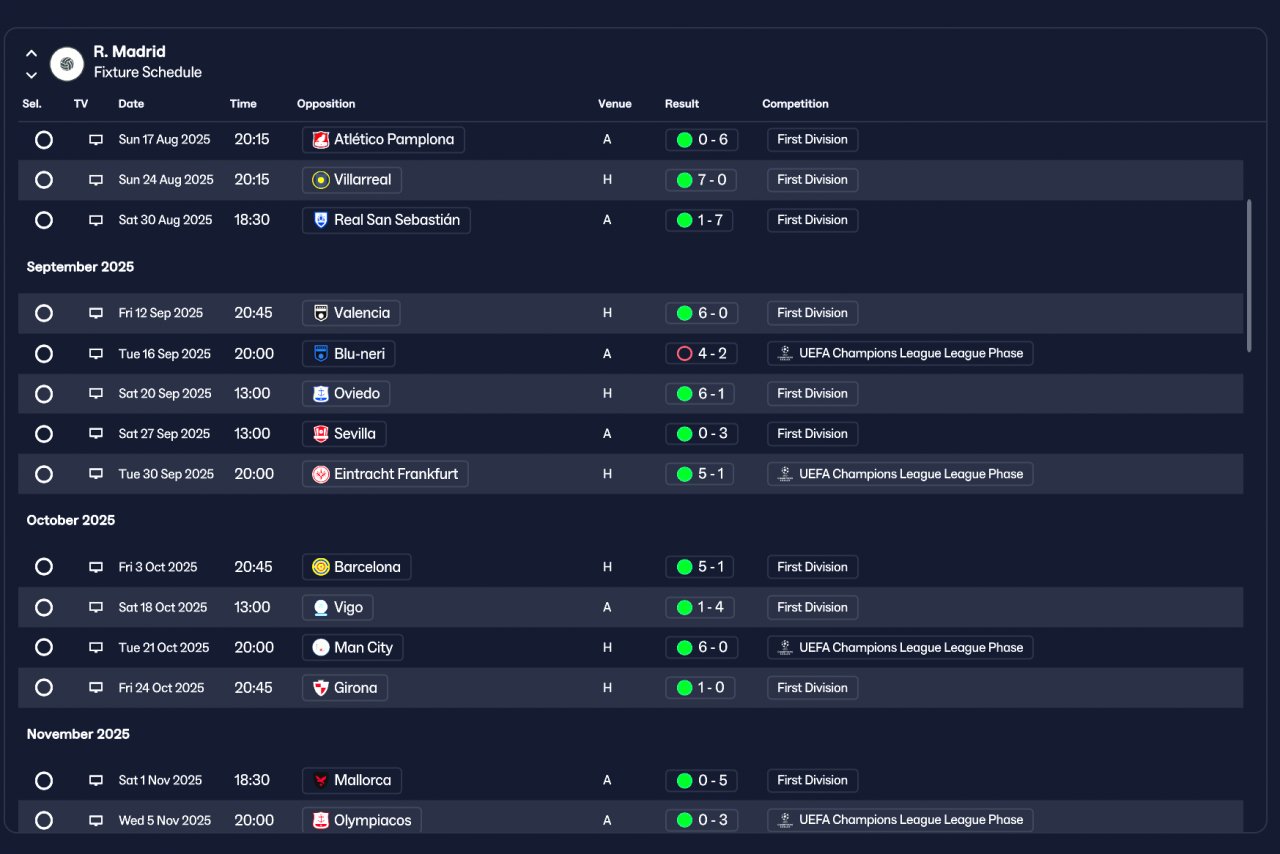Open the 7 - 0 result against Villarreal

pos(702,180)
